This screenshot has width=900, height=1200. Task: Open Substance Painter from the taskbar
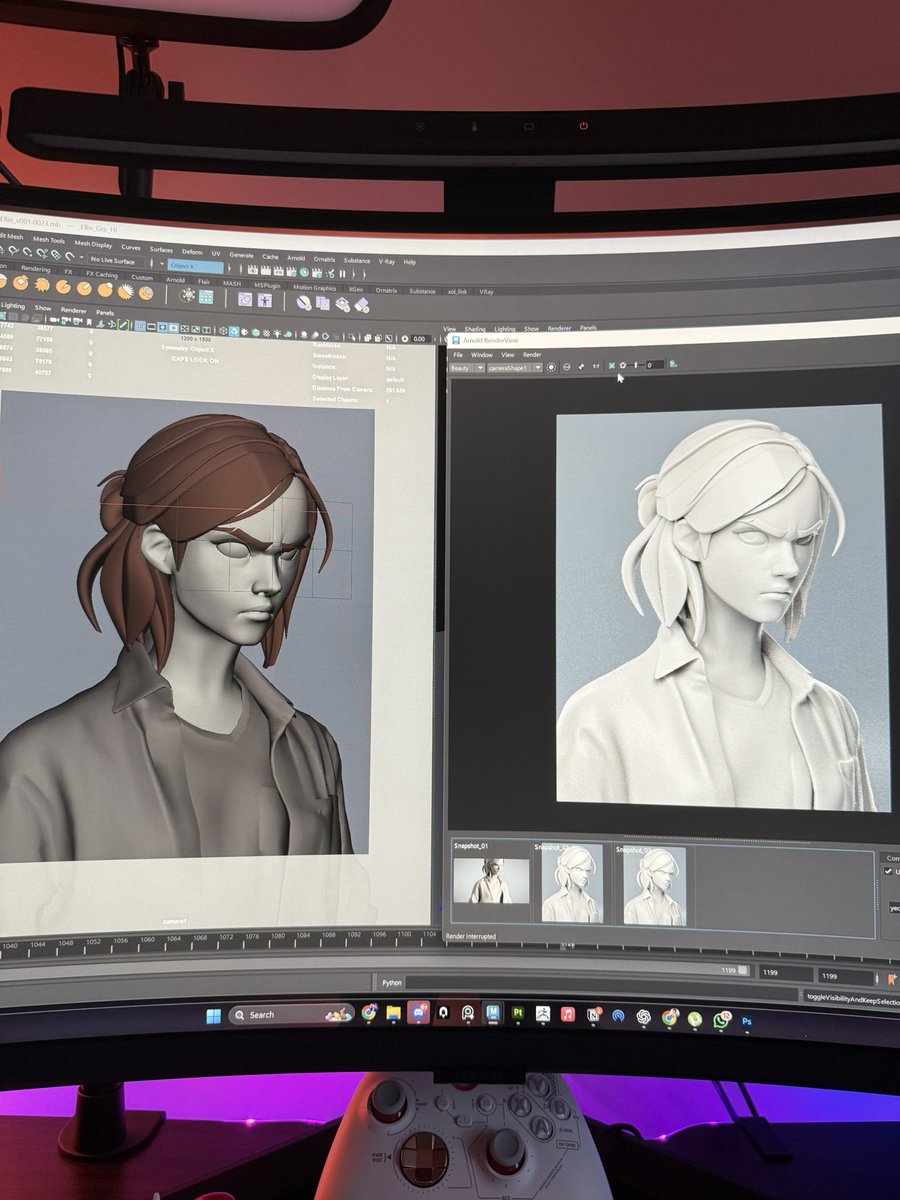[518, 1012]
